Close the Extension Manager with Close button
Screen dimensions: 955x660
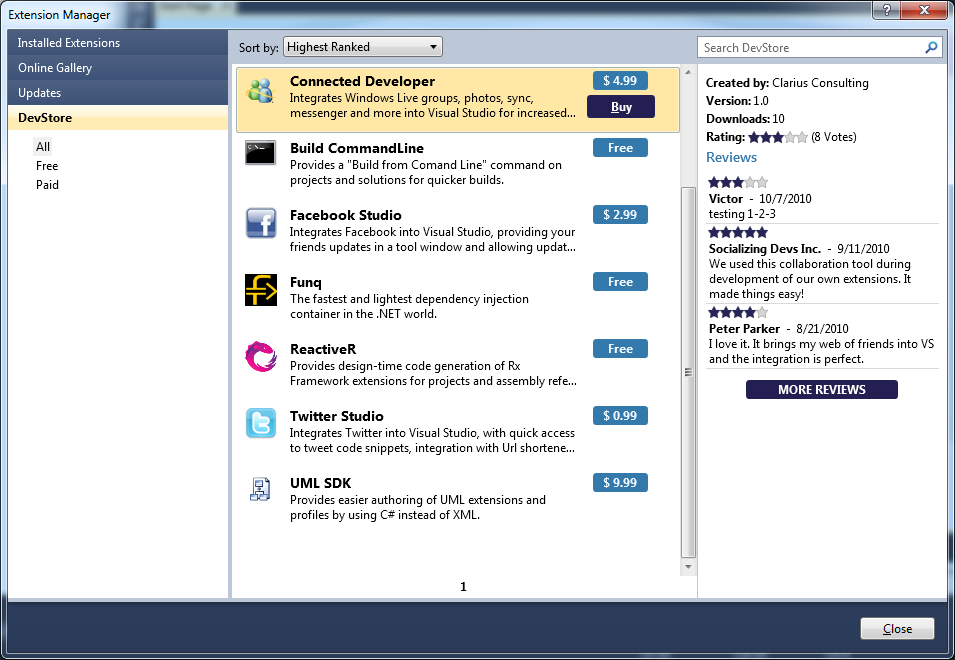pyautogui.click(x=897, y=628)
